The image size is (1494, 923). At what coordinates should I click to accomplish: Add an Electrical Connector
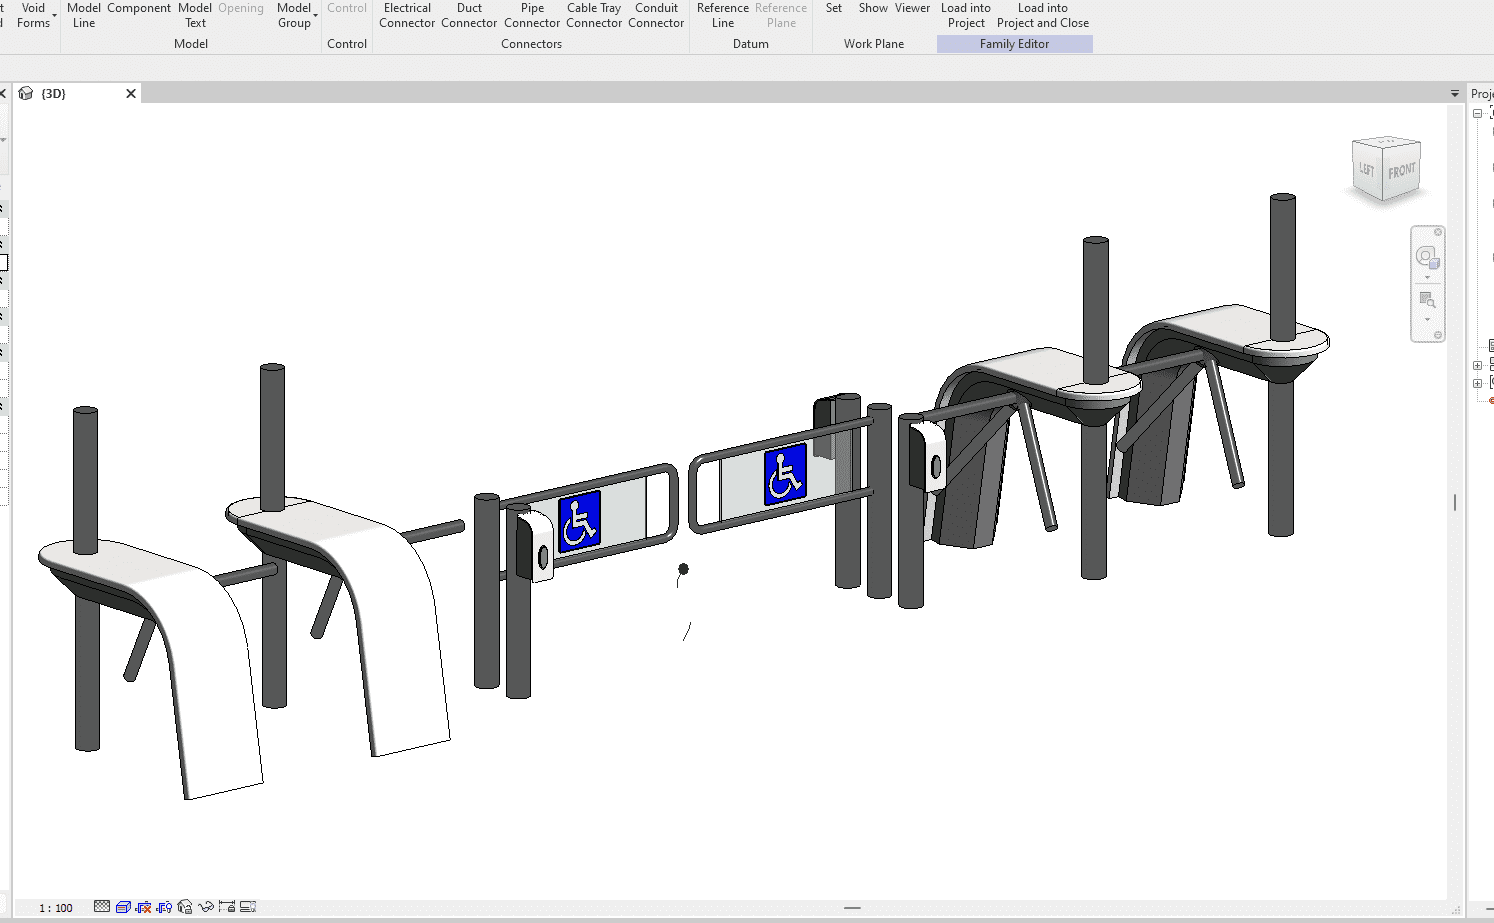pos(407,15)
